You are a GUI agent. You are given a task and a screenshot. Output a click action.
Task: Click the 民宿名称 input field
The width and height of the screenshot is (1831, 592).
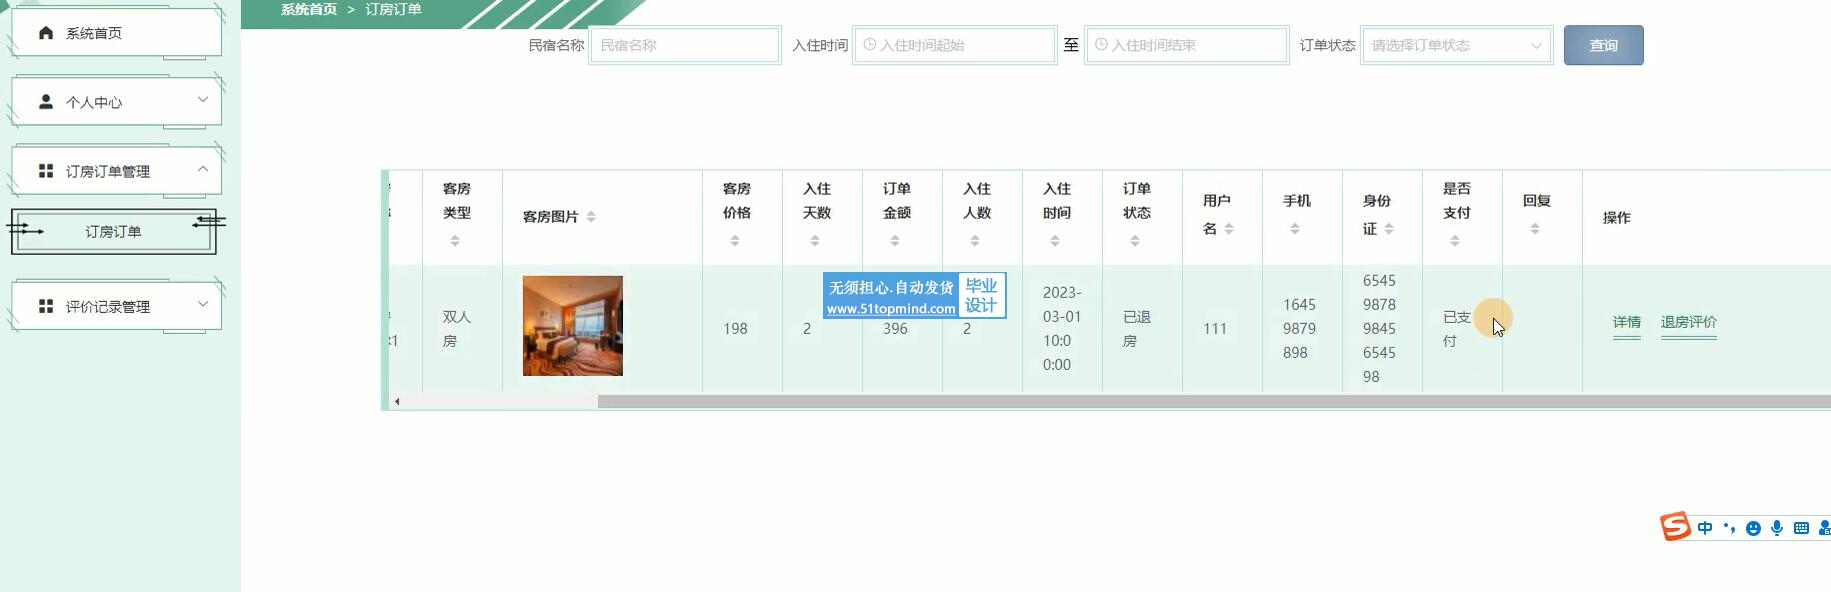point(684,45)
